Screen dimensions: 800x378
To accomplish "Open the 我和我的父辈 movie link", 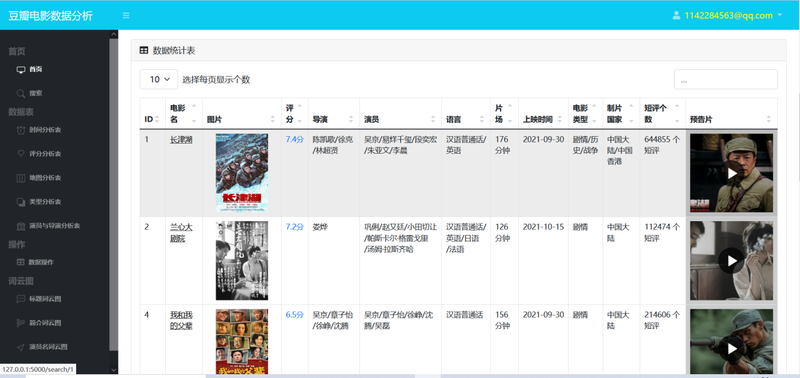I will [x=181, y=320].
